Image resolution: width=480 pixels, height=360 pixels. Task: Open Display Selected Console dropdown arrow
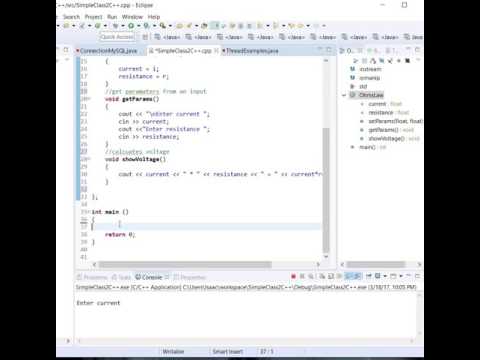pos(385,276)
